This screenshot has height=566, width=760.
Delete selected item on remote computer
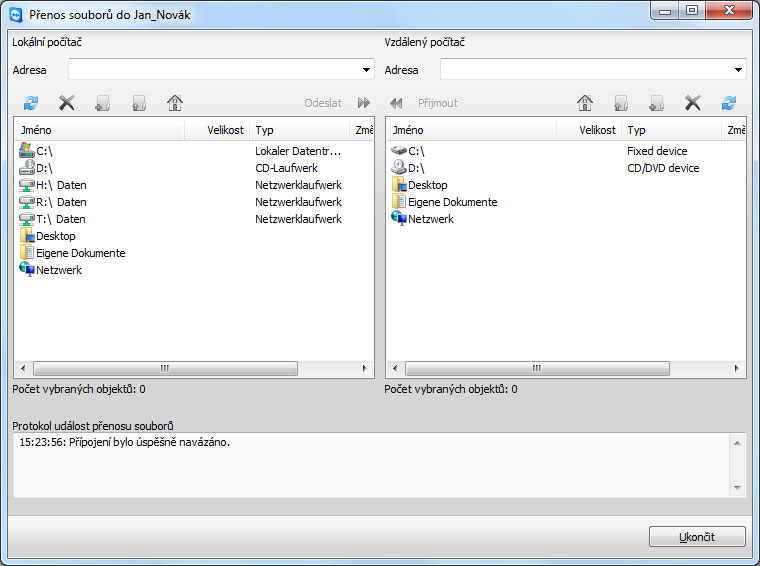coord(693,103)
